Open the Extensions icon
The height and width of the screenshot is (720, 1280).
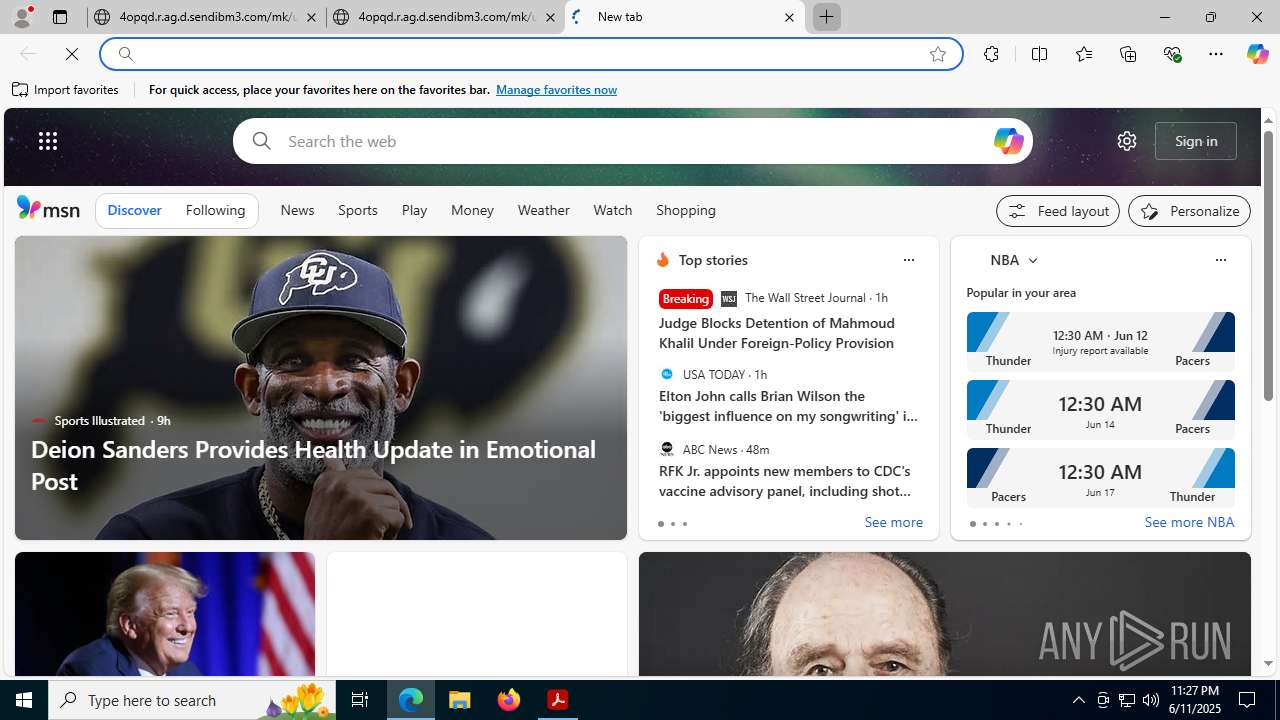[991, 54]
